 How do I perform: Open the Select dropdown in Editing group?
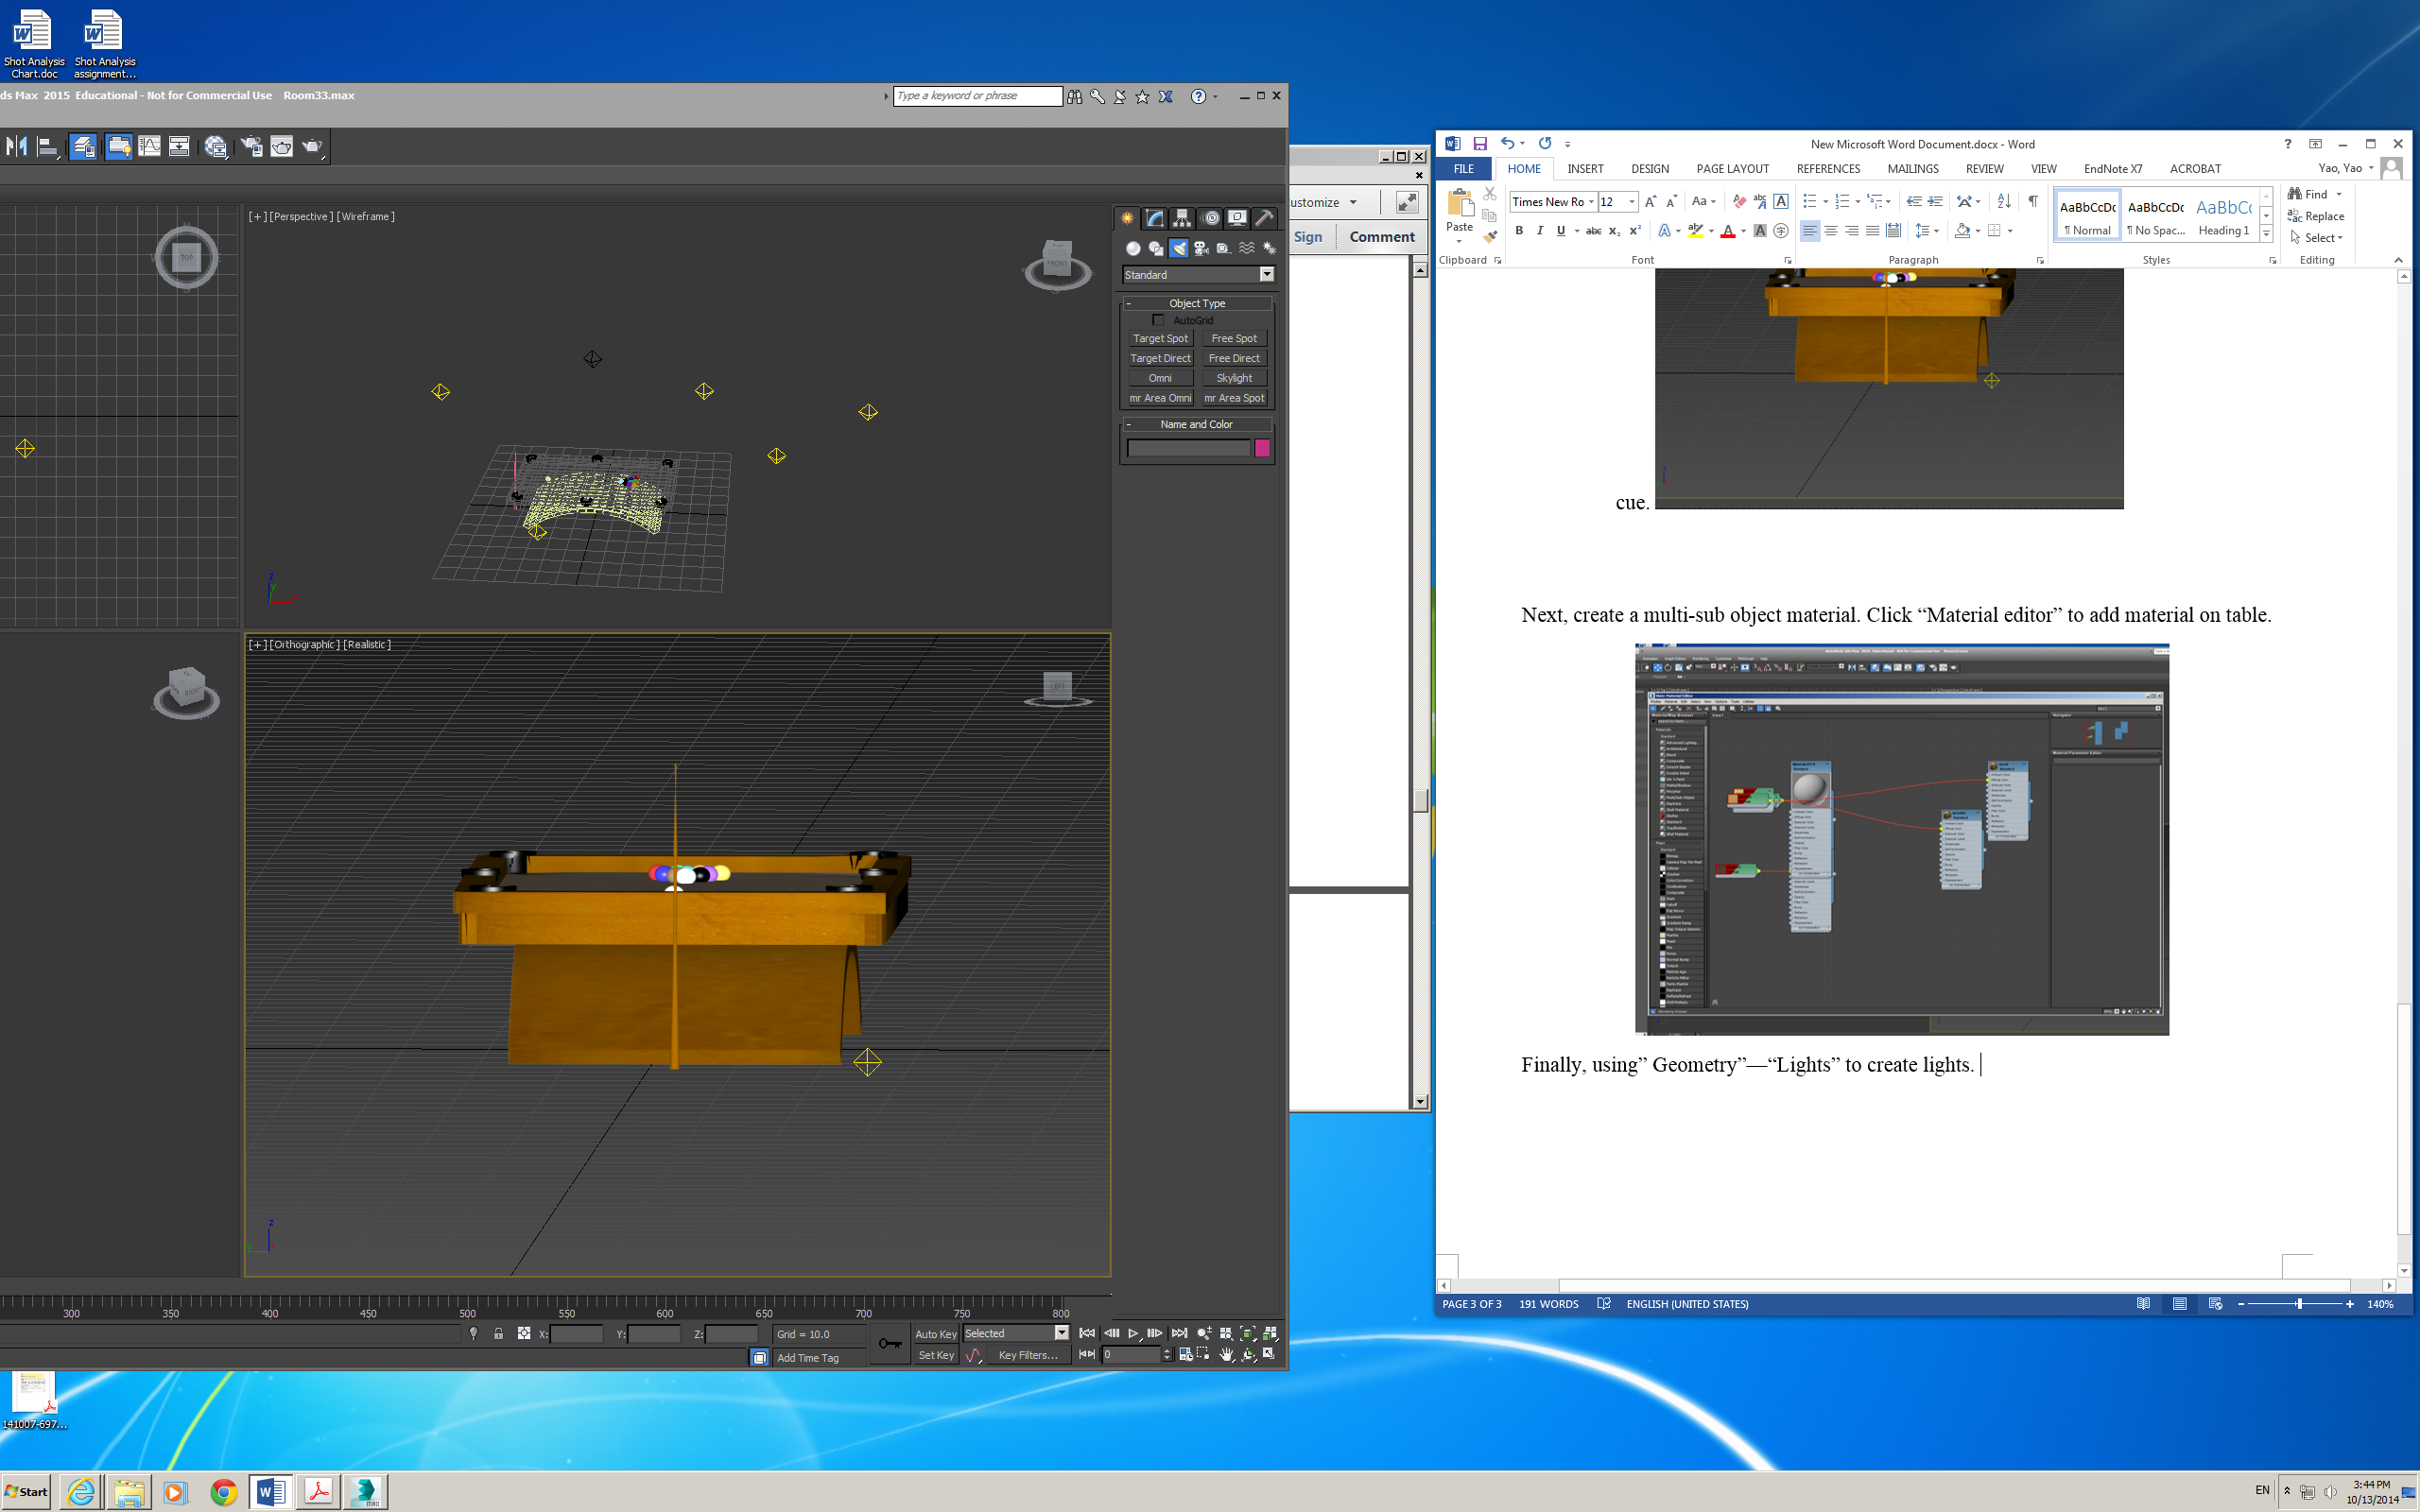click(x=2317, y=238)
